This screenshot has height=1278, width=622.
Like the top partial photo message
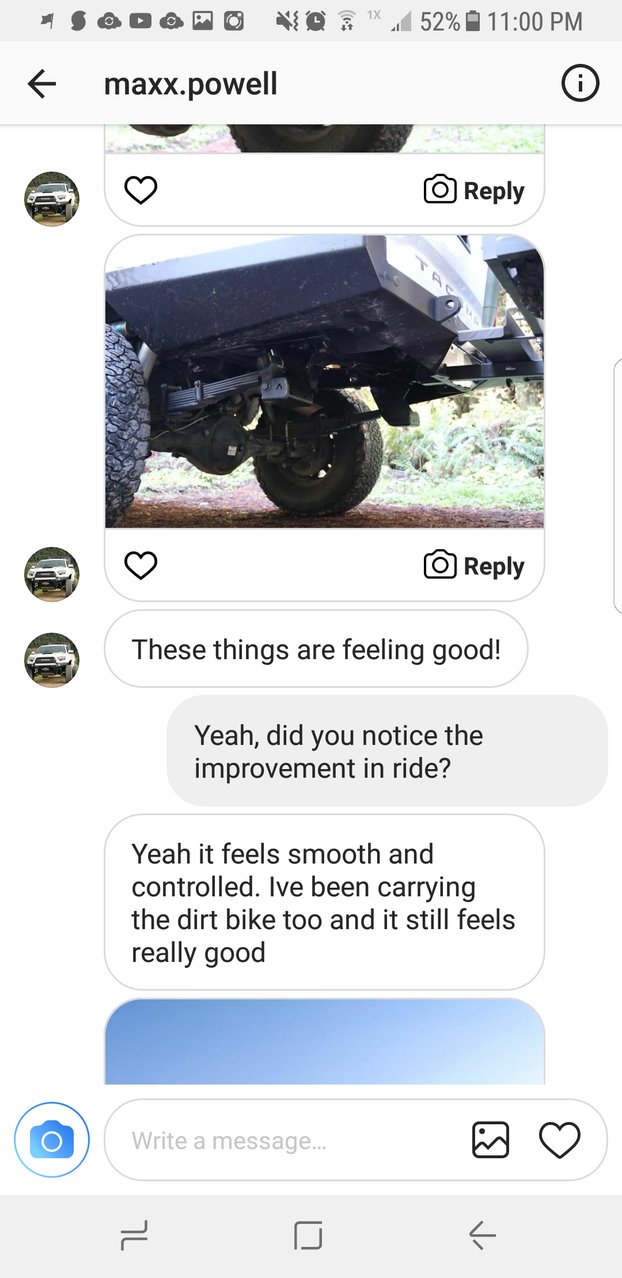coord(141,190)
